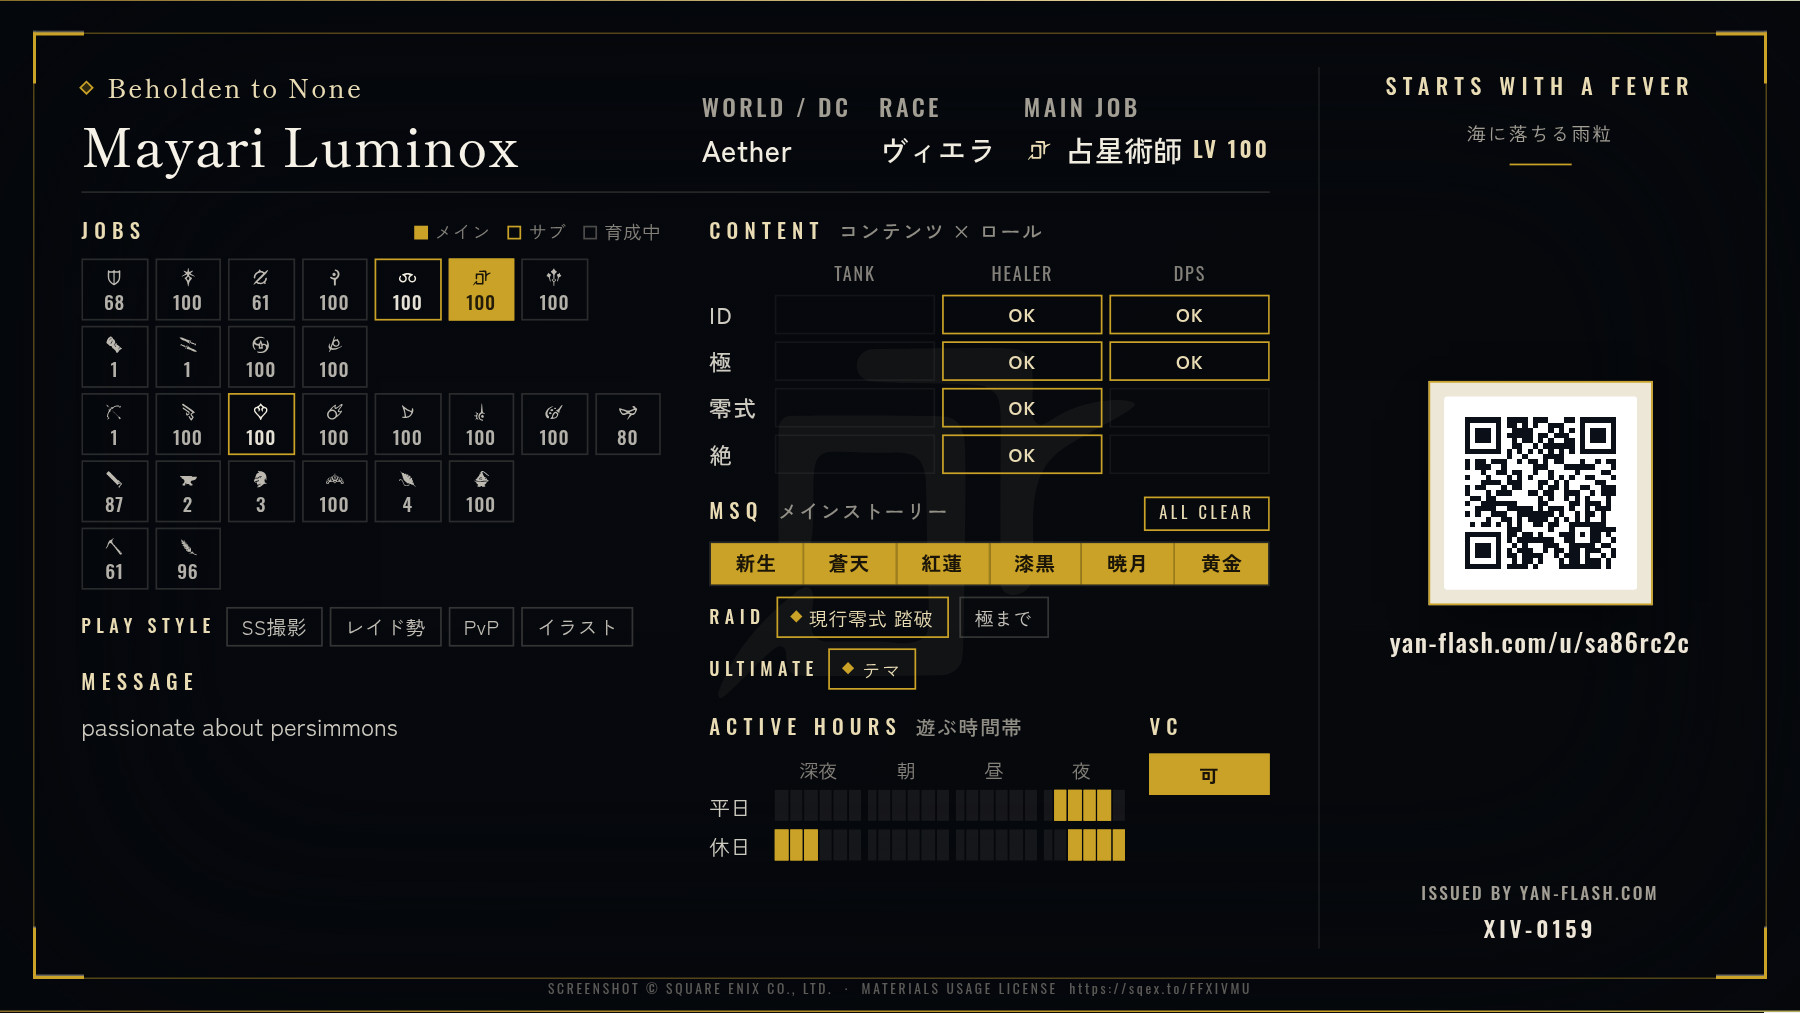Select the 新生 MSQ tab
Image resolution: width=1800 pixels, height=1013 pixels.
(x=756, y=564)
